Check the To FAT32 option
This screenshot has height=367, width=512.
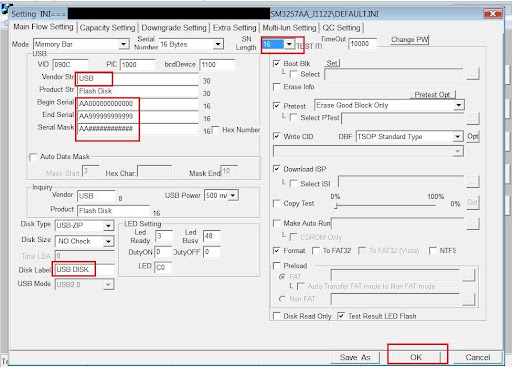click(315, 250)
